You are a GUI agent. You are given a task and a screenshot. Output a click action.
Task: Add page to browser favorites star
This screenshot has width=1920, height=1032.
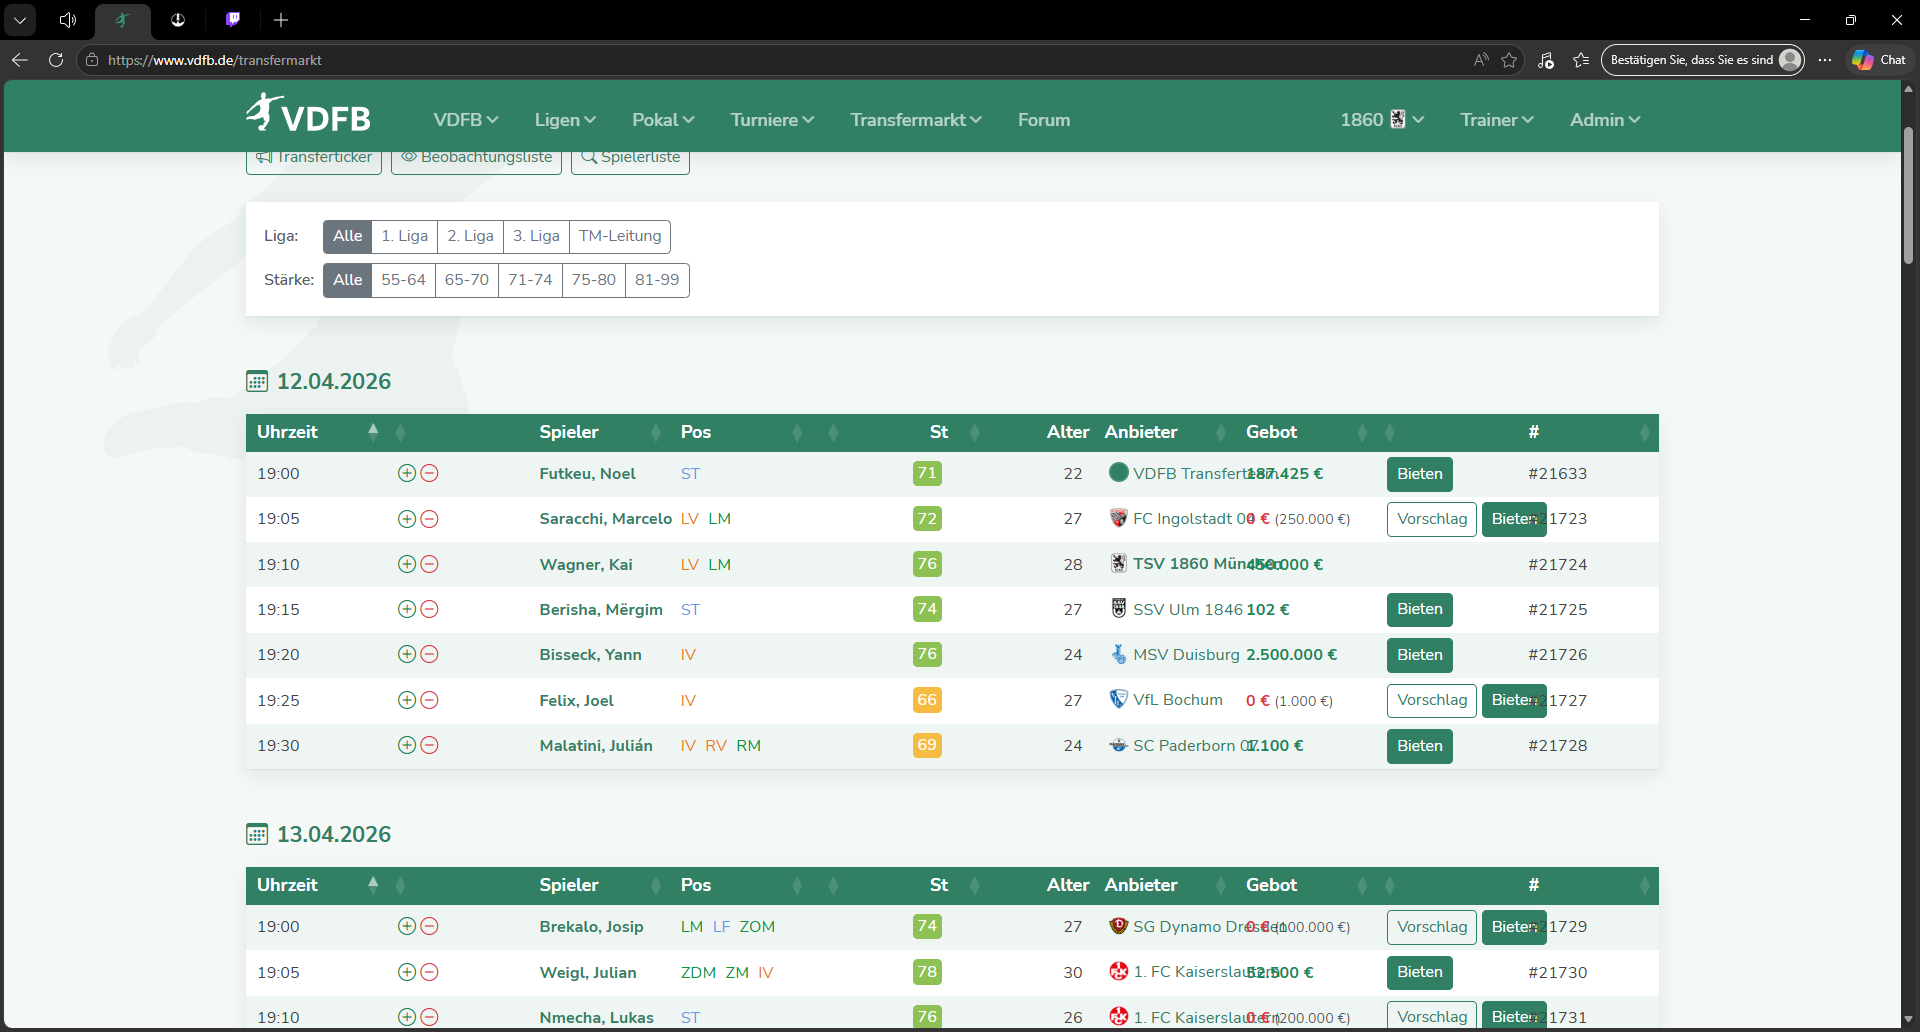(1509, 60)
